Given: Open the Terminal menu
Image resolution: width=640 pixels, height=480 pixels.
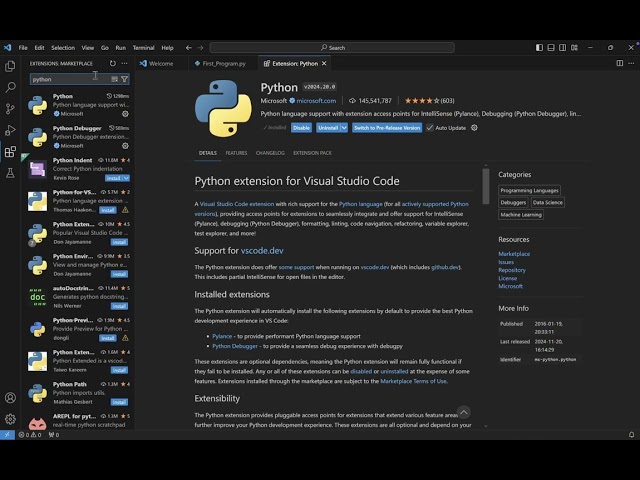Looking at the screenshot, I should pyautogui.click(x=143, y=48).
